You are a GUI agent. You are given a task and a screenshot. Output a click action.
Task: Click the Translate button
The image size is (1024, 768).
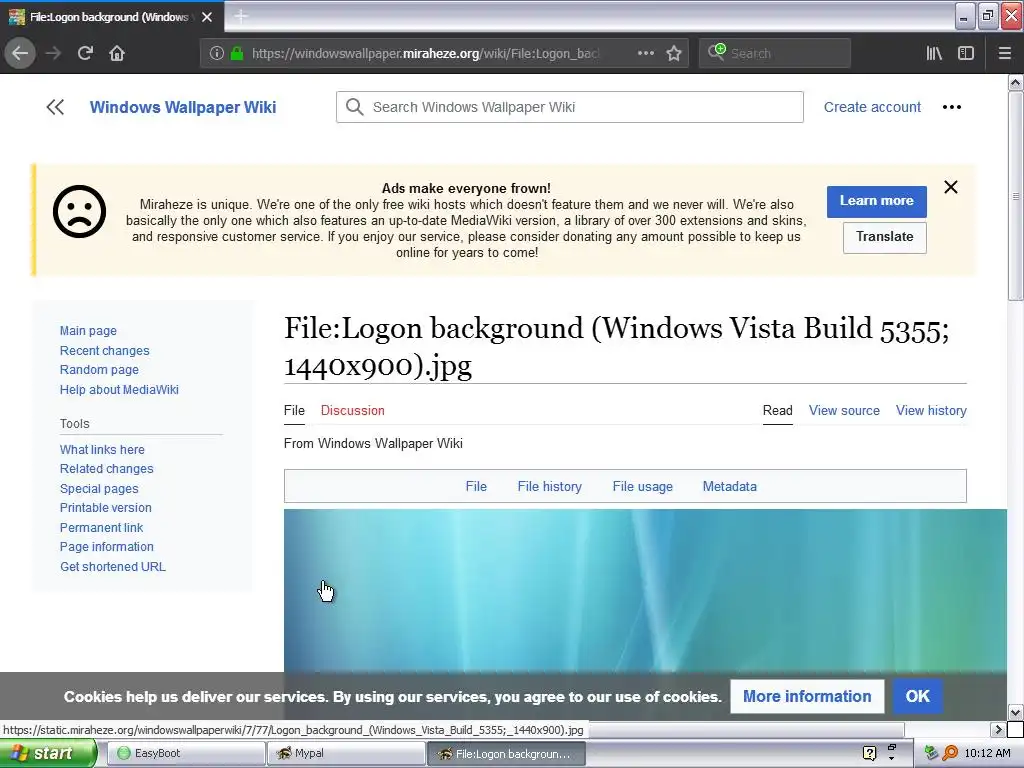click(884, 237)
